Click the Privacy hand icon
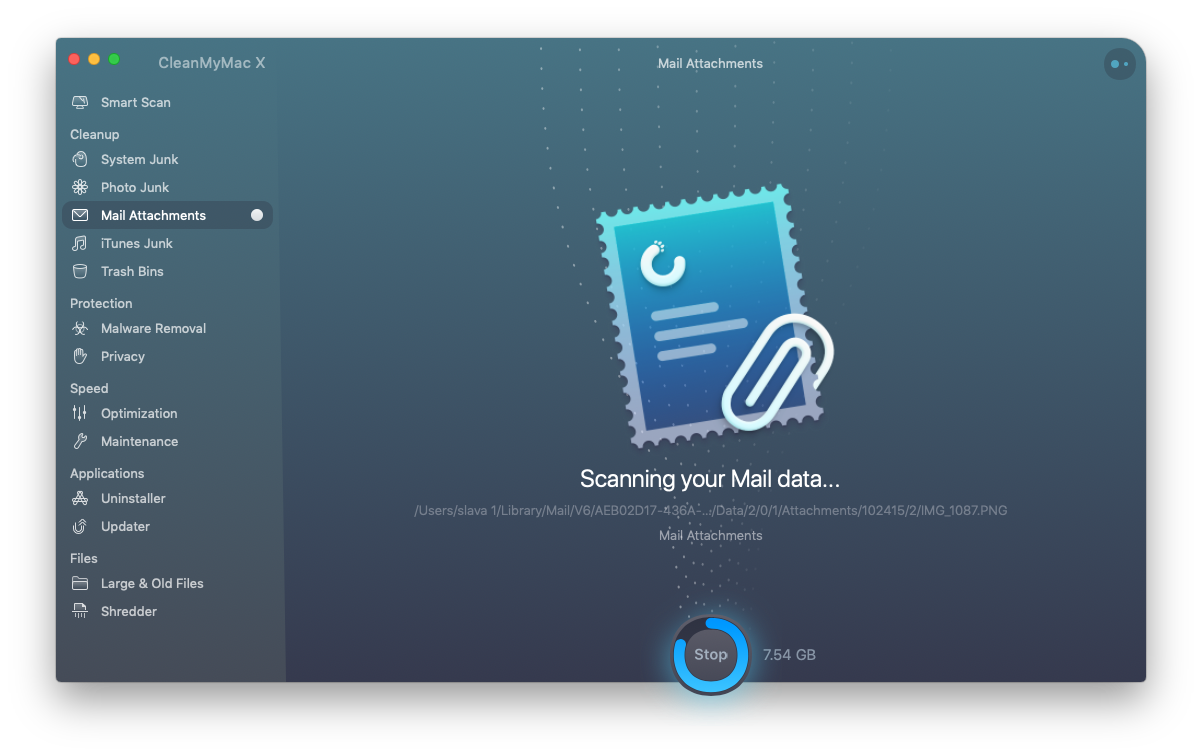1202x756 pixels. pyautogui.click(x=80, y=356)
